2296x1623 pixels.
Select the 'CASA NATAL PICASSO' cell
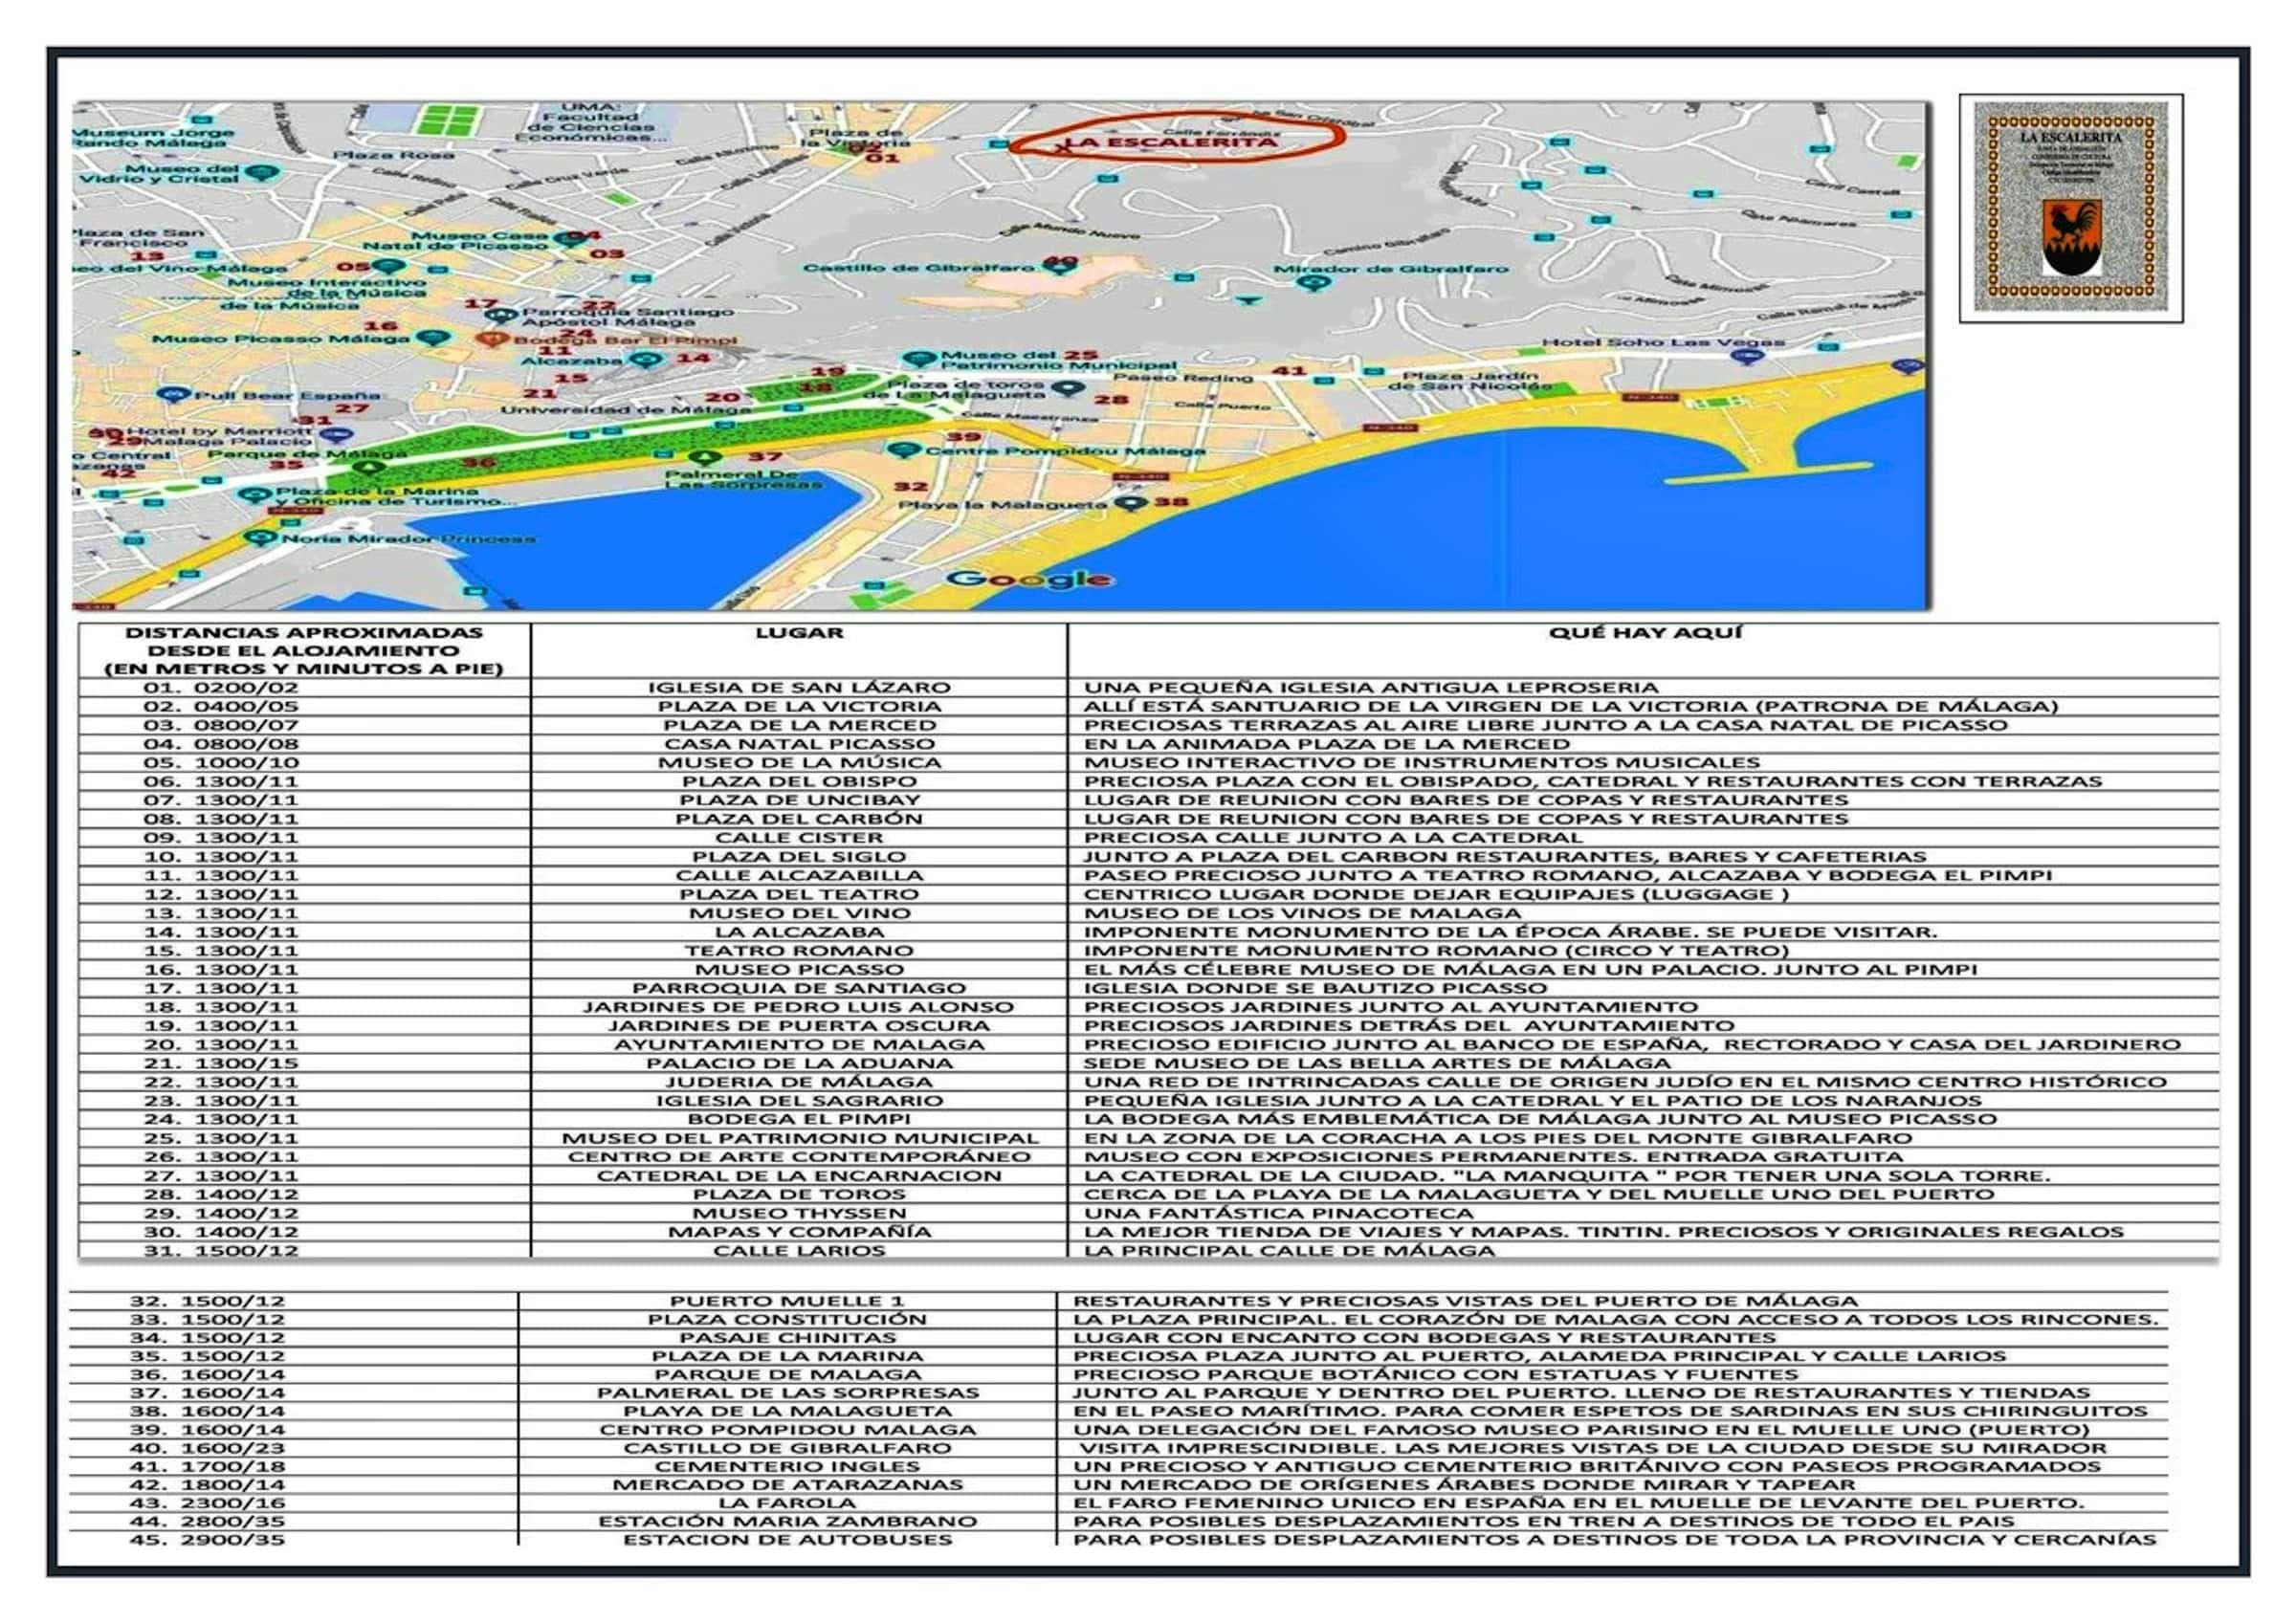(x=799, y=743)
